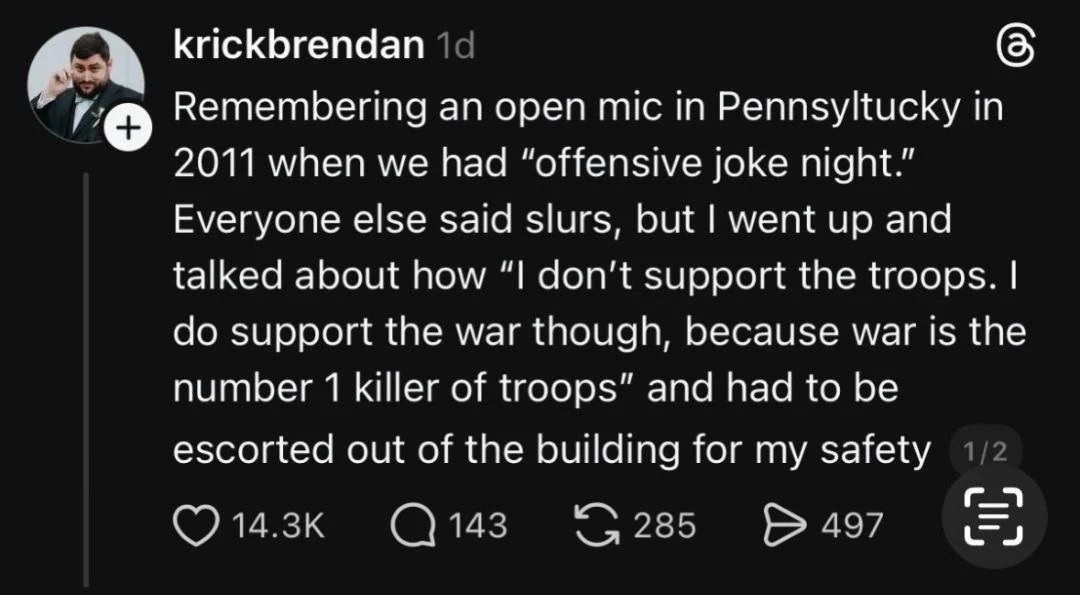1080x595 pixels.
Task: Tap the 1/2 thread page indicator
Action: click(x=984, y=452)
